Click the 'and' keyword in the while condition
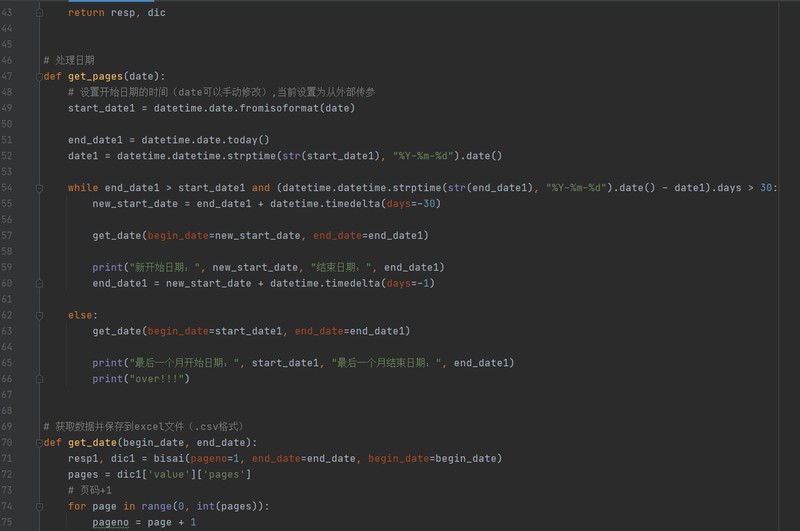Screen dimensions: 800x531 [x=261, y=188]
